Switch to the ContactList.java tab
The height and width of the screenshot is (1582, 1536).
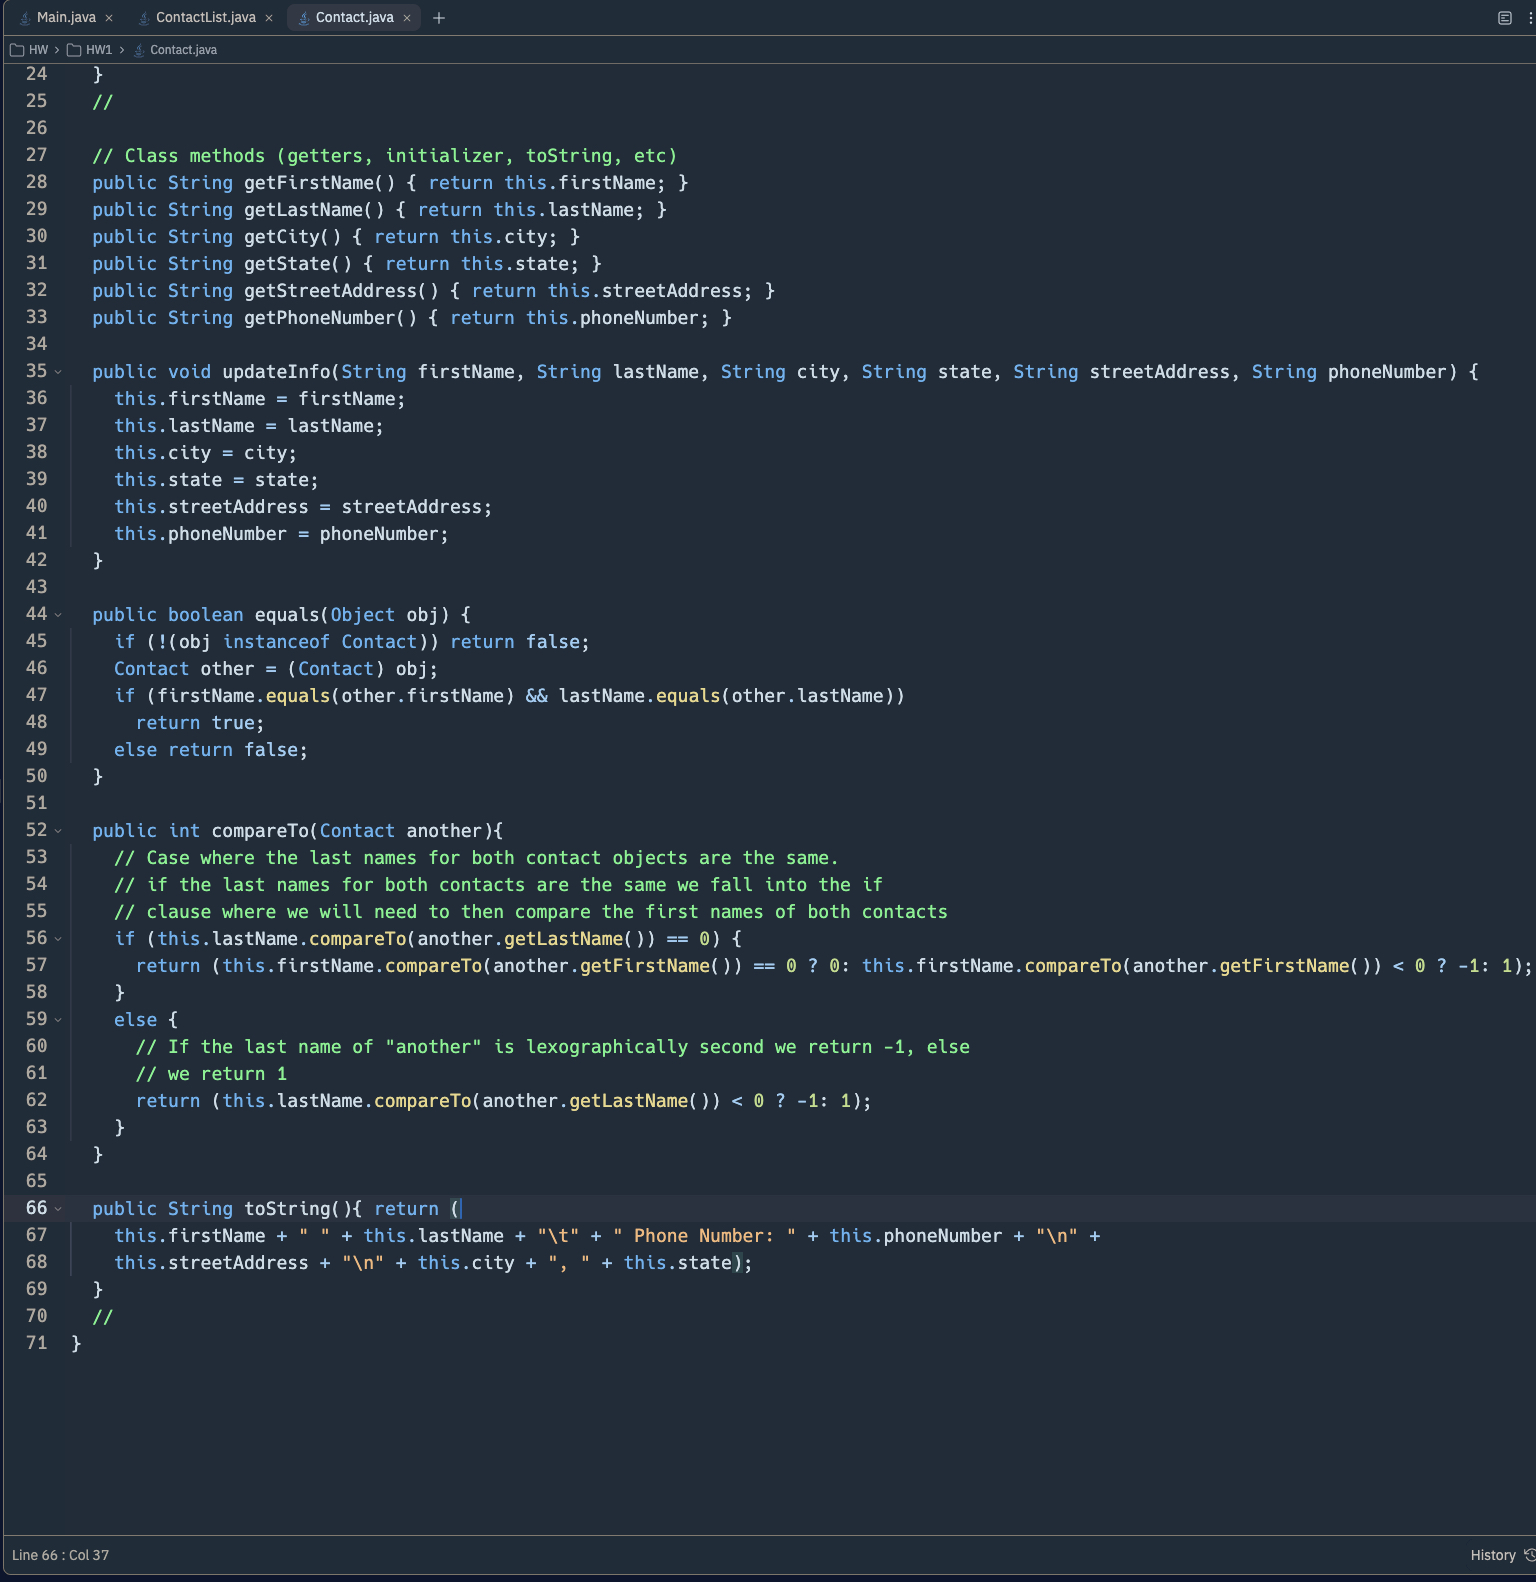pos(205,17)
